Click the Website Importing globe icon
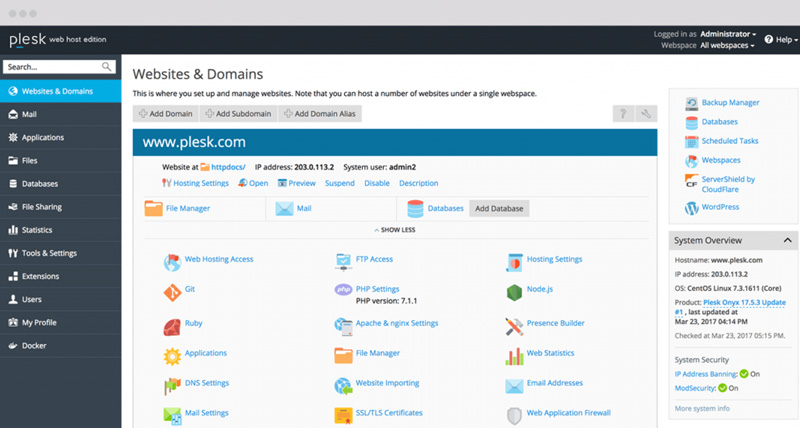This screenshot has height=428, width=800. [x=343, y=386]
